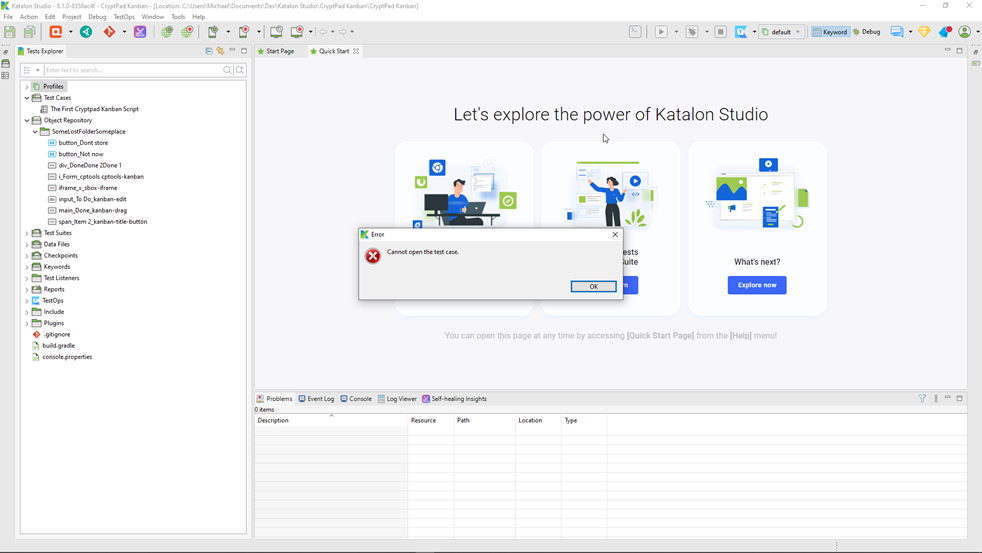Switch to the Console tab
The height and width of the screenshot is (553, 982).
tap(356, 399)
